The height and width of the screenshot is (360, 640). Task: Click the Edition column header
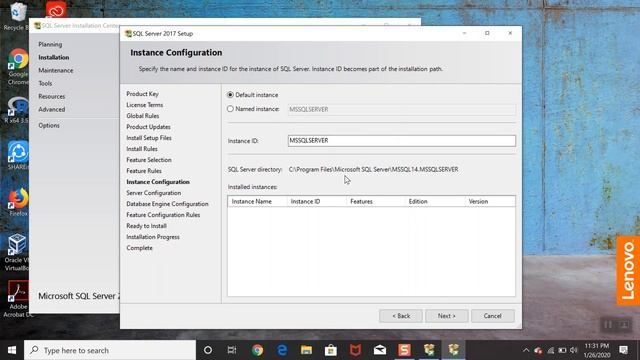click(435, 201)
